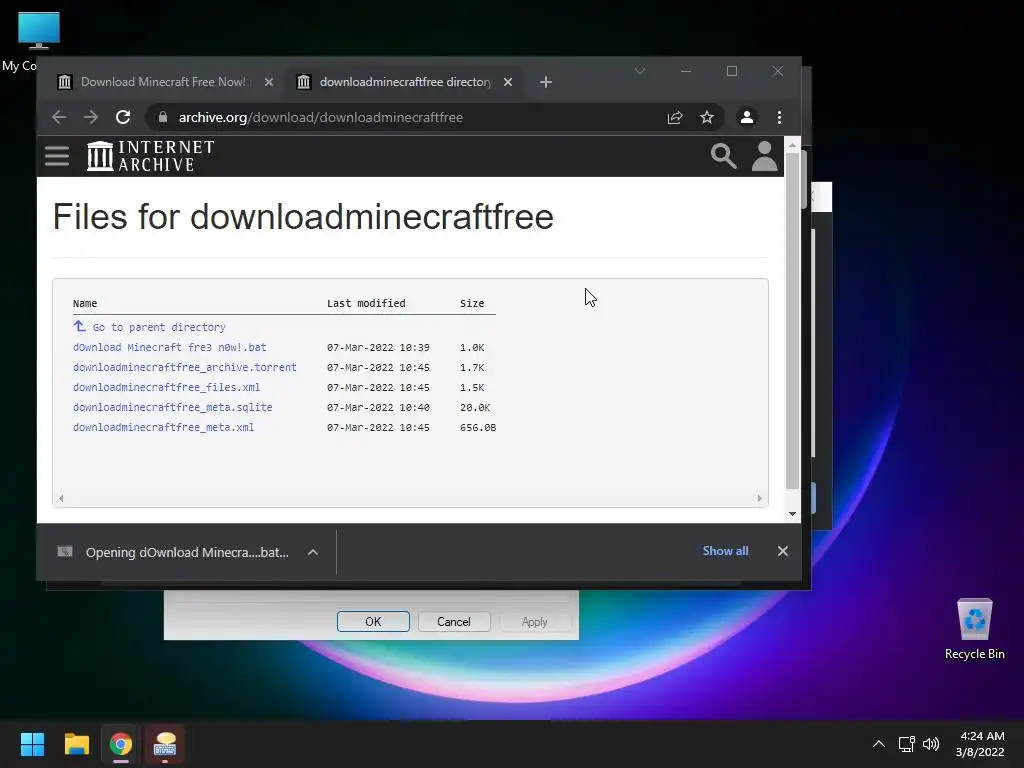Image resolution: width=1024 pixels, height=768 pixels.
Task: Click scrollbar down arrow
Action: pyautogui.click(x=792, y=514)
